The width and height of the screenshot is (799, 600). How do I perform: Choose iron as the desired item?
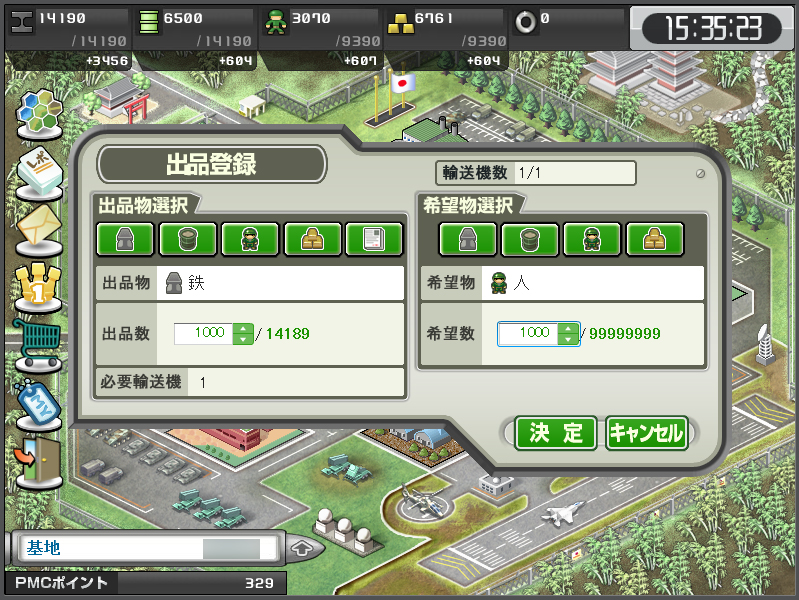(467, 239)
